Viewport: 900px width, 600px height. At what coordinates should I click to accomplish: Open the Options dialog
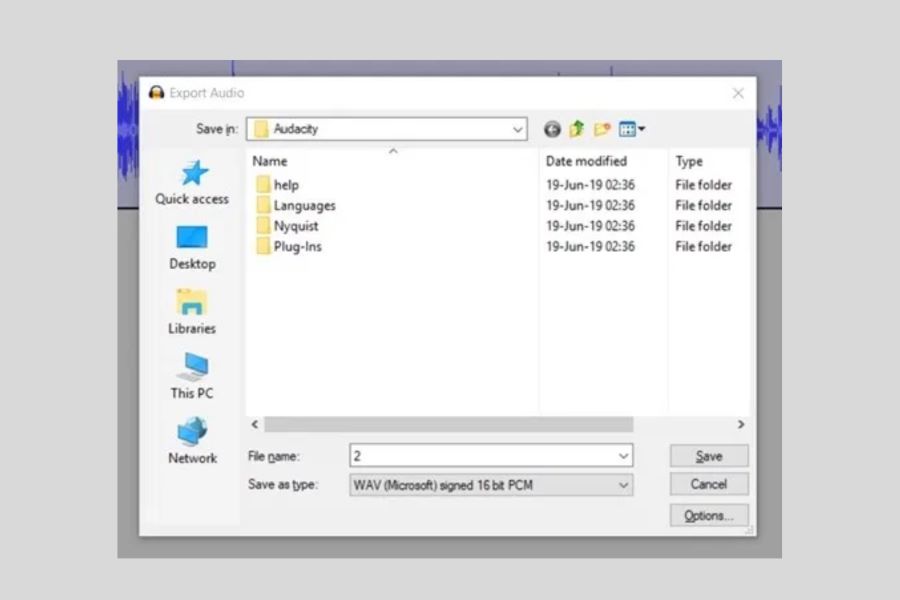pos(708,515)
